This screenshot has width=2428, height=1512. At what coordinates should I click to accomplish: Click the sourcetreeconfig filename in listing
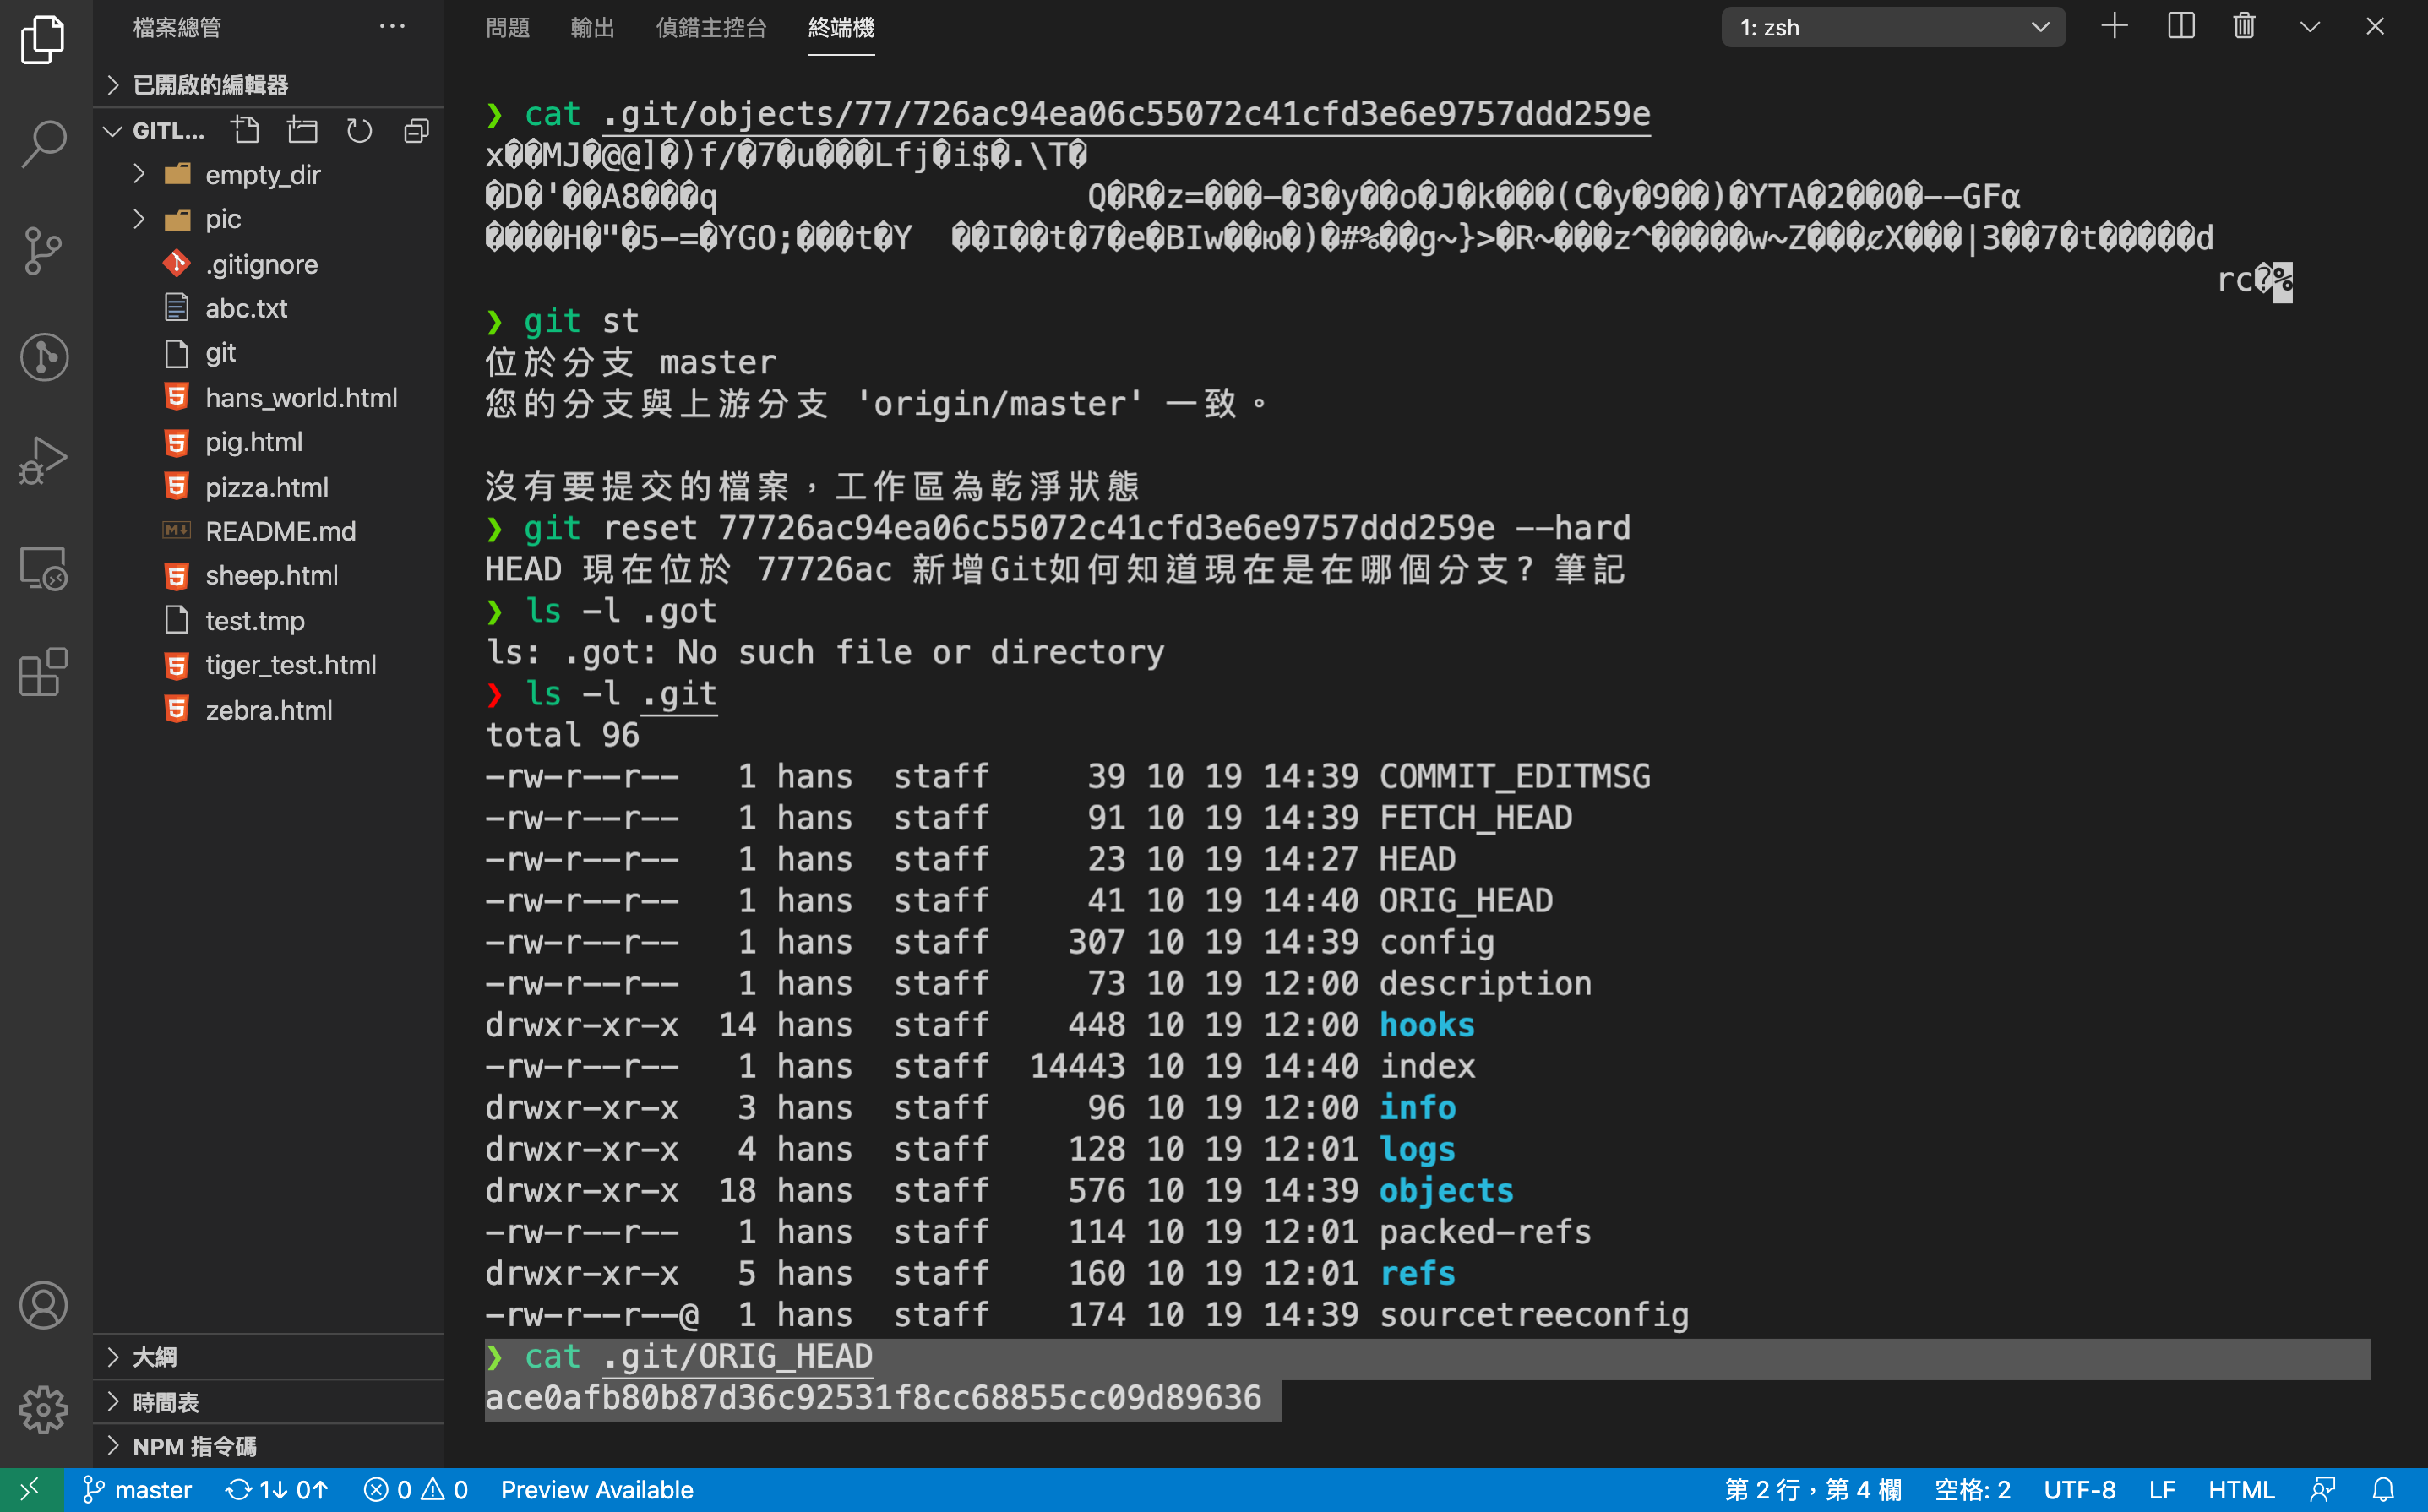coord(1534,1315)
